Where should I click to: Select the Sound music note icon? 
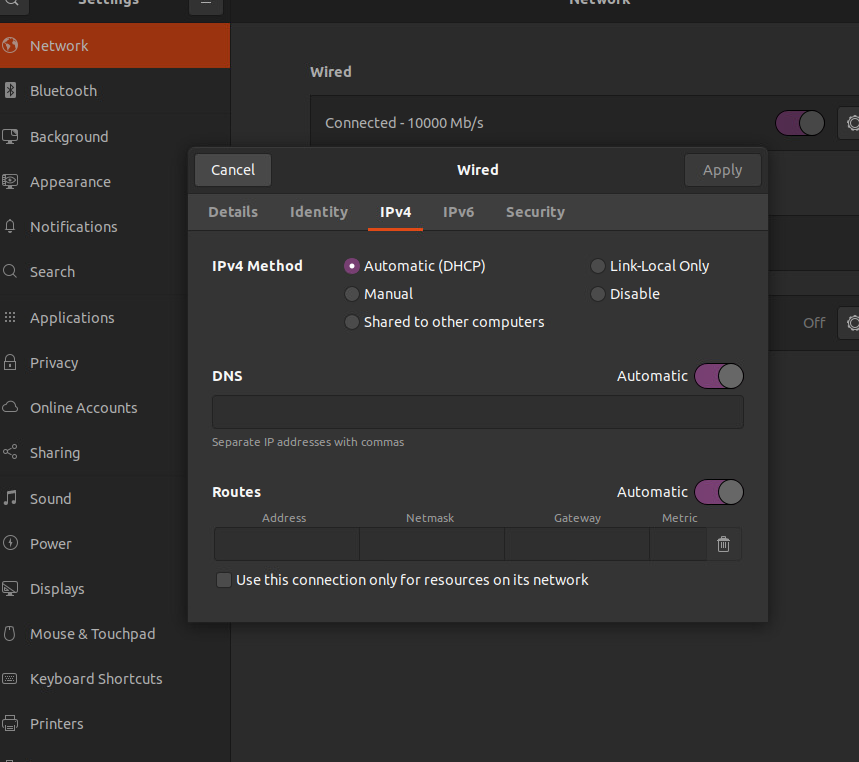tap(11, 498)
